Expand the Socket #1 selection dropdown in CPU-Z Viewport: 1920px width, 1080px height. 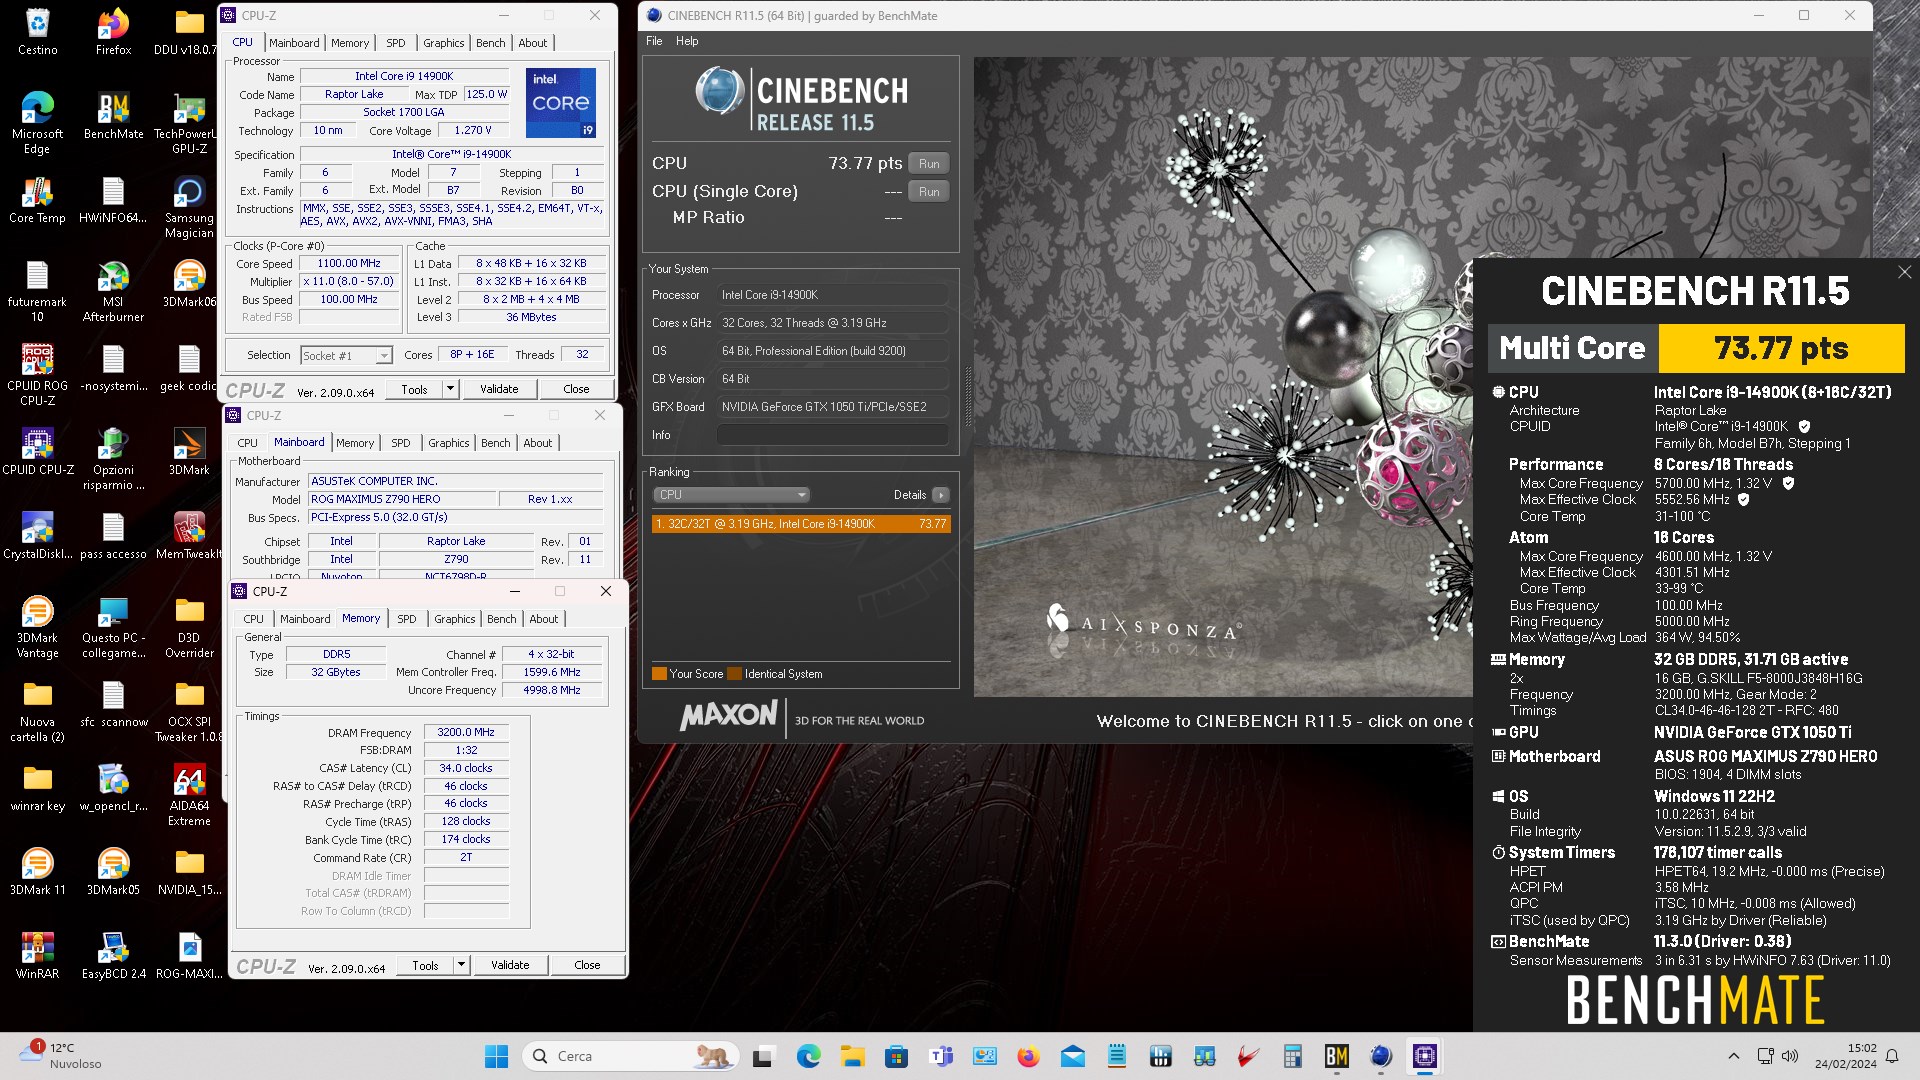[384, 356]
